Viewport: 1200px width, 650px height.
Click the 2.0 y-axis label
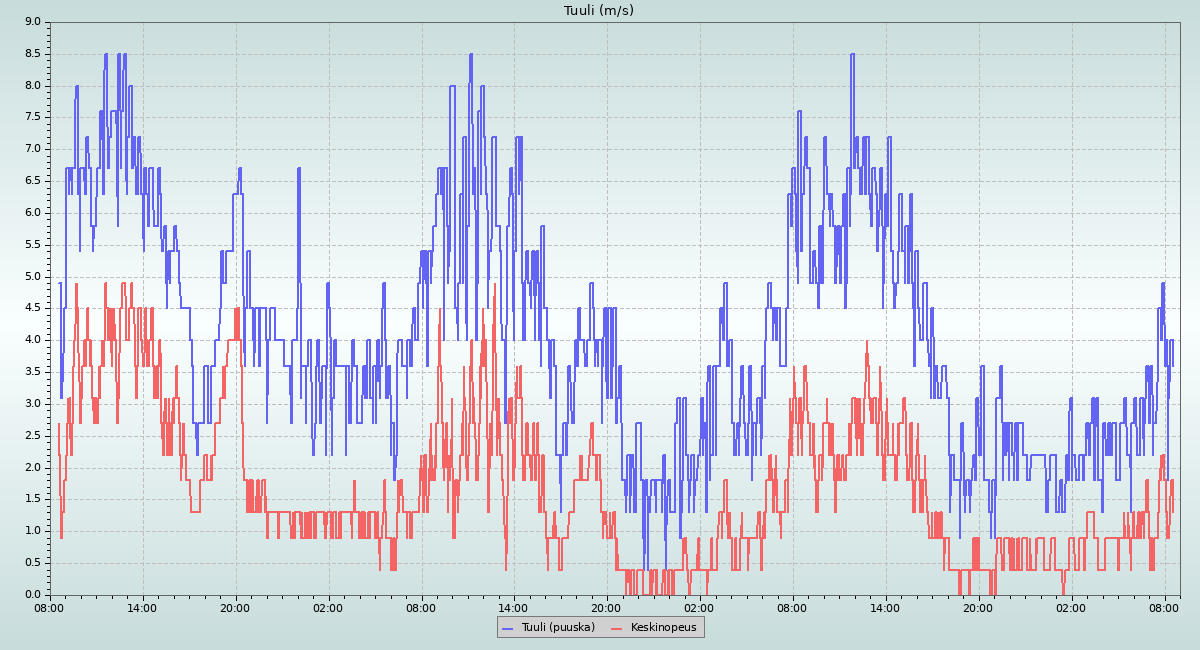pos(32,468)
